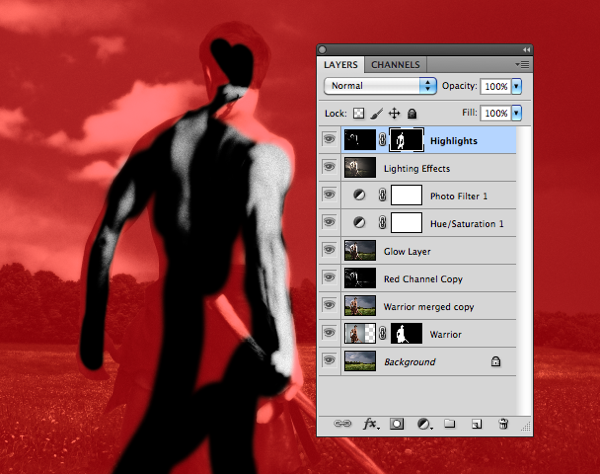
Task: Select the Warrior layer image thumbnail
Action: tap(360, 334)
